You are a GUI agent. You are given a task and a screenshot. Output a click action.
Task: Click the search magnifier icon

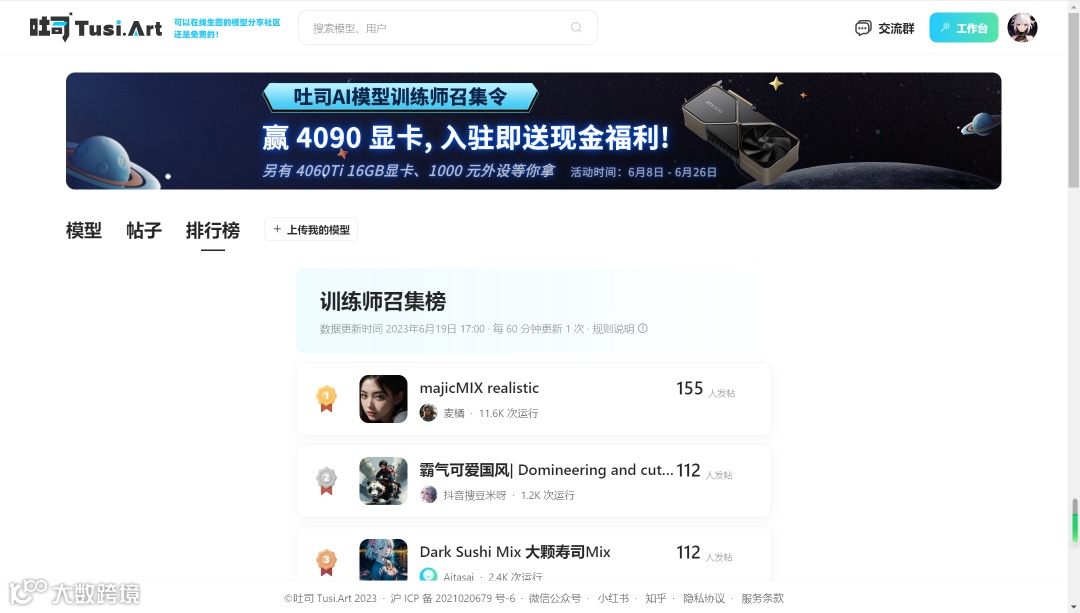(x=576, y=28)
